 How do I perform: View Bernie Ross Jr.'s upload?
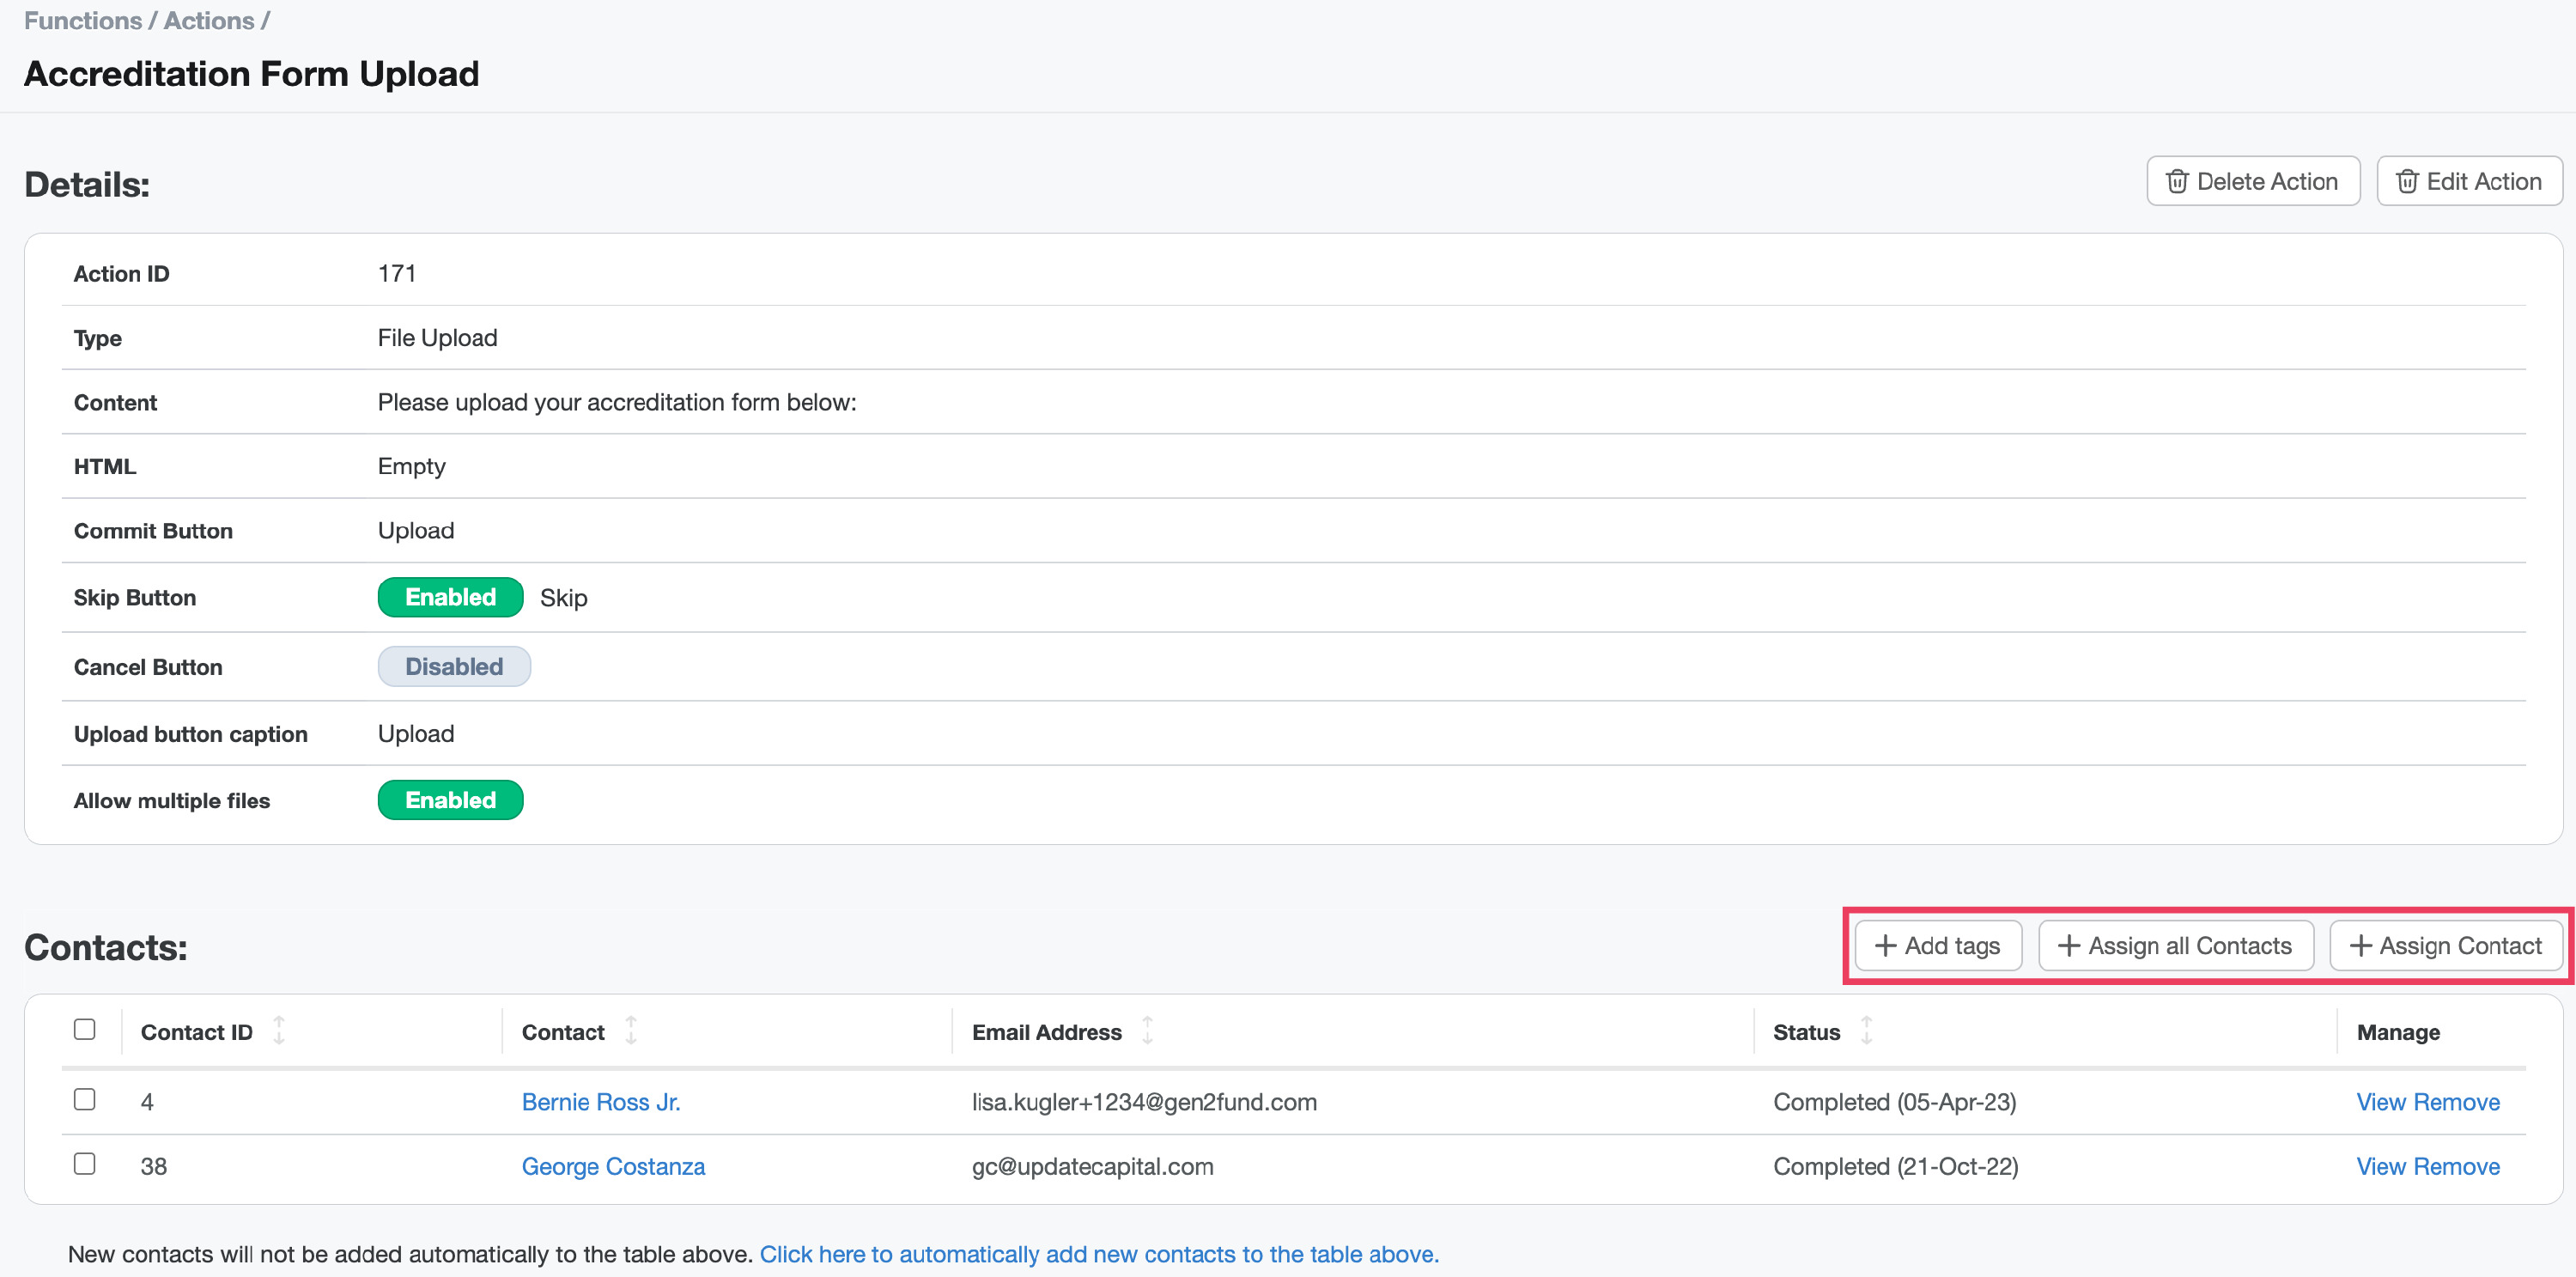coord(2380,1102)
